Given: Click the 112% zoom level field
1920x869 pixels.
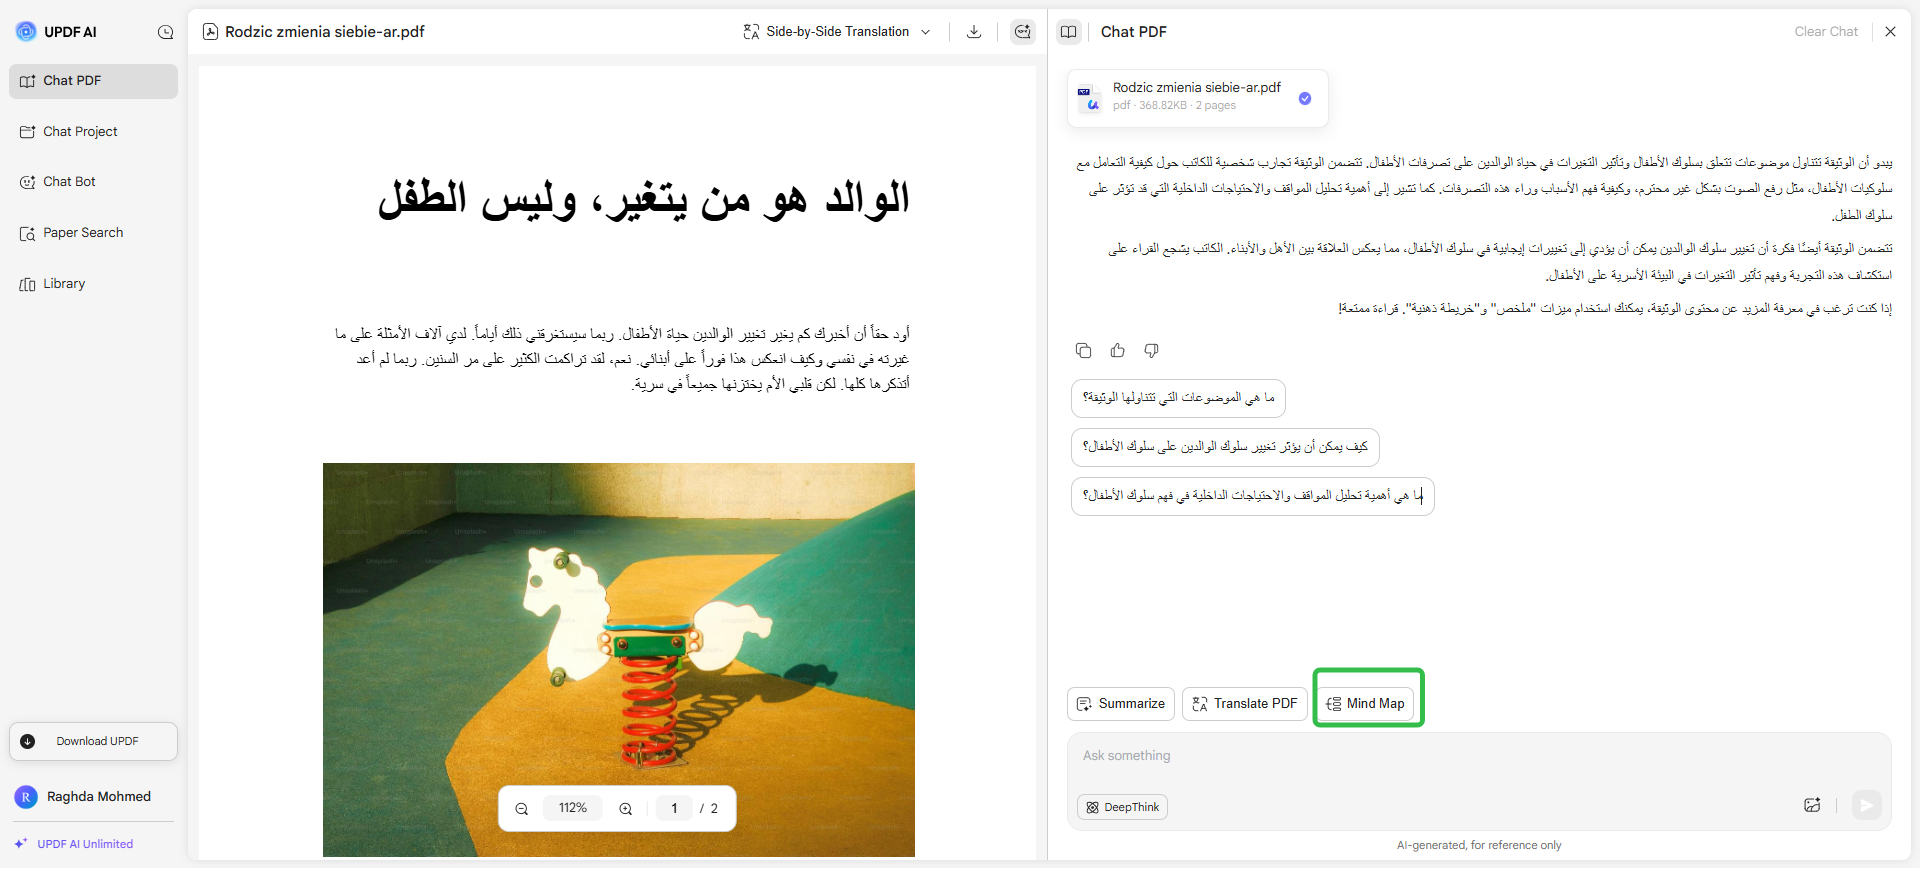Looking at the screenshot, I should [x=573, y=808].
